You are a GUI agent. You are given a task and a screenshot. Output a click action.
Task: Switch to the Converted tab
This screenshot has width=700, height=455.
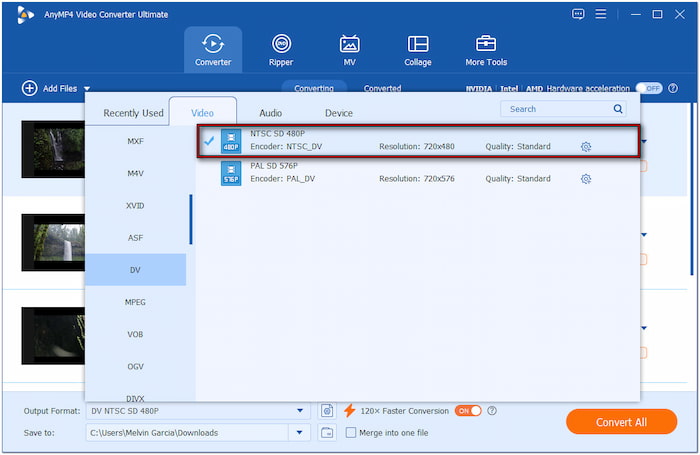tap(382, 88)
